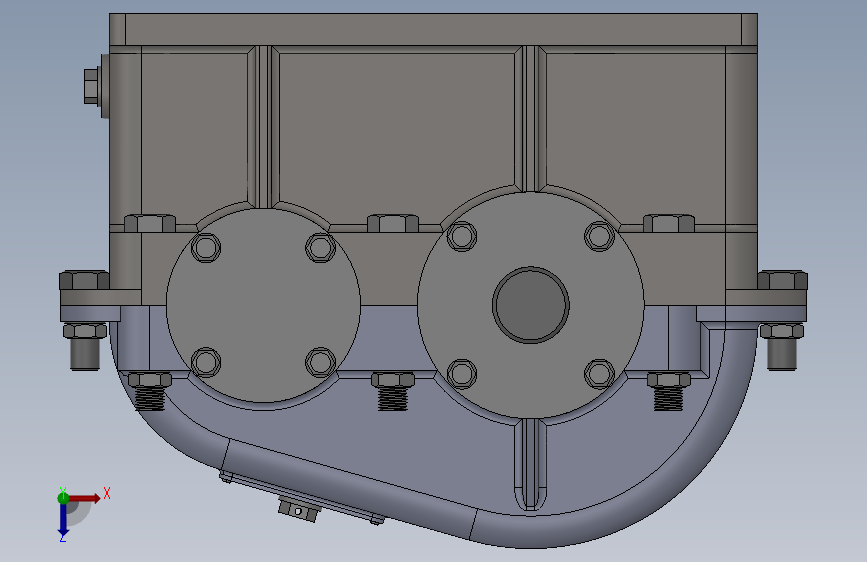Image resolution: width=867 pixels, height=562 pixels.
Task: Select the upper hex bolt head between the covers
Action: coord(393,223)
